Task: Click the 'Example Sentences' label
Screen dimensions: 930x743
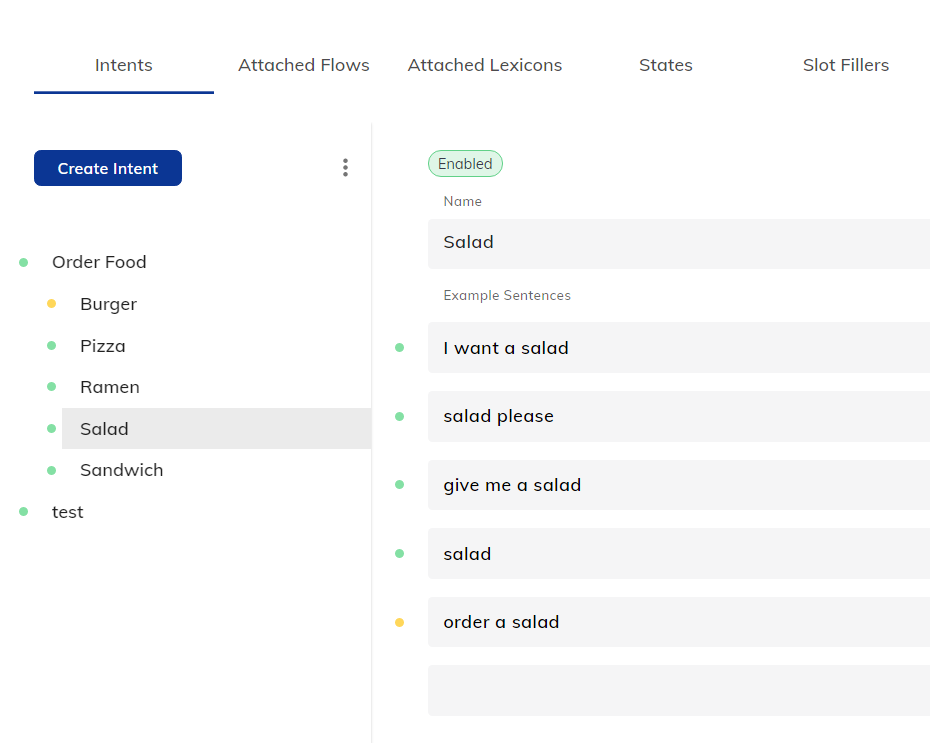Action: click(507, 295)
